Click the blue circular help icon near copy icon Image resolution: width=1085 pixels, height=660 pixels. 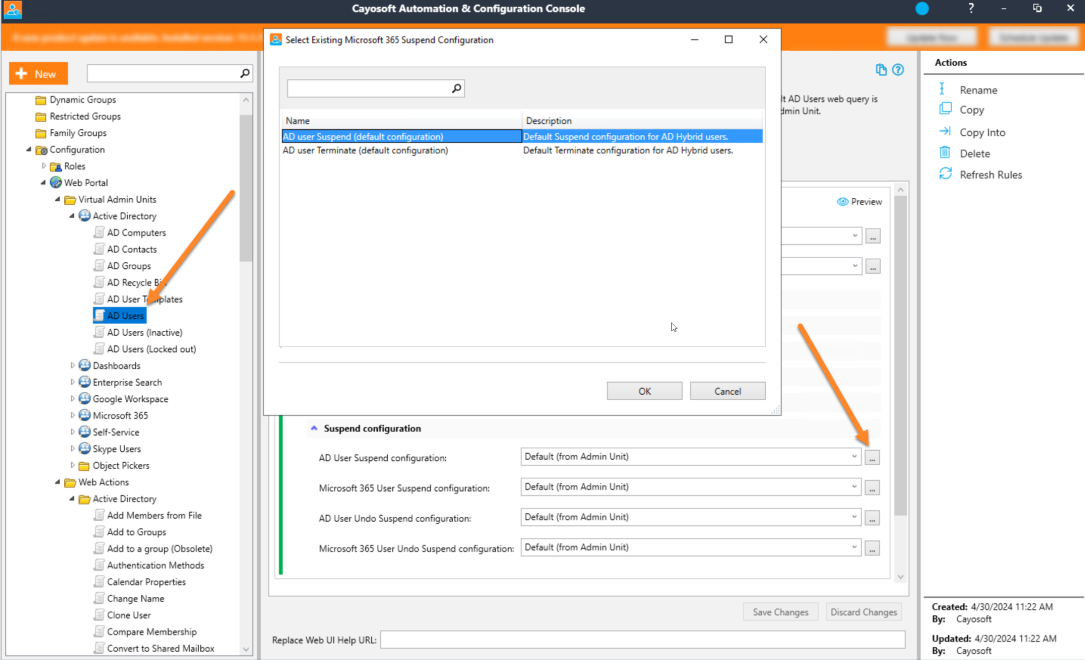point(898,70)
